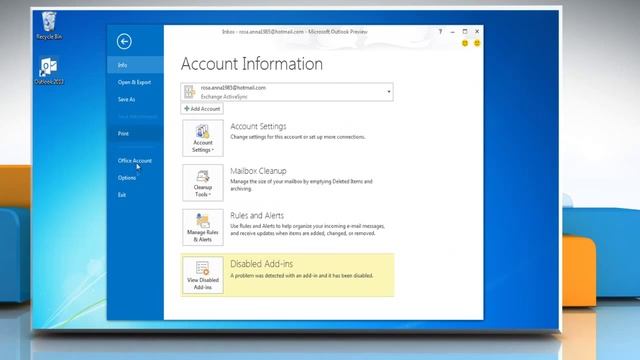This screenshot has height=360, width=640.
Task: Open the Open & Export section
Action: click(x=136, y=82)
